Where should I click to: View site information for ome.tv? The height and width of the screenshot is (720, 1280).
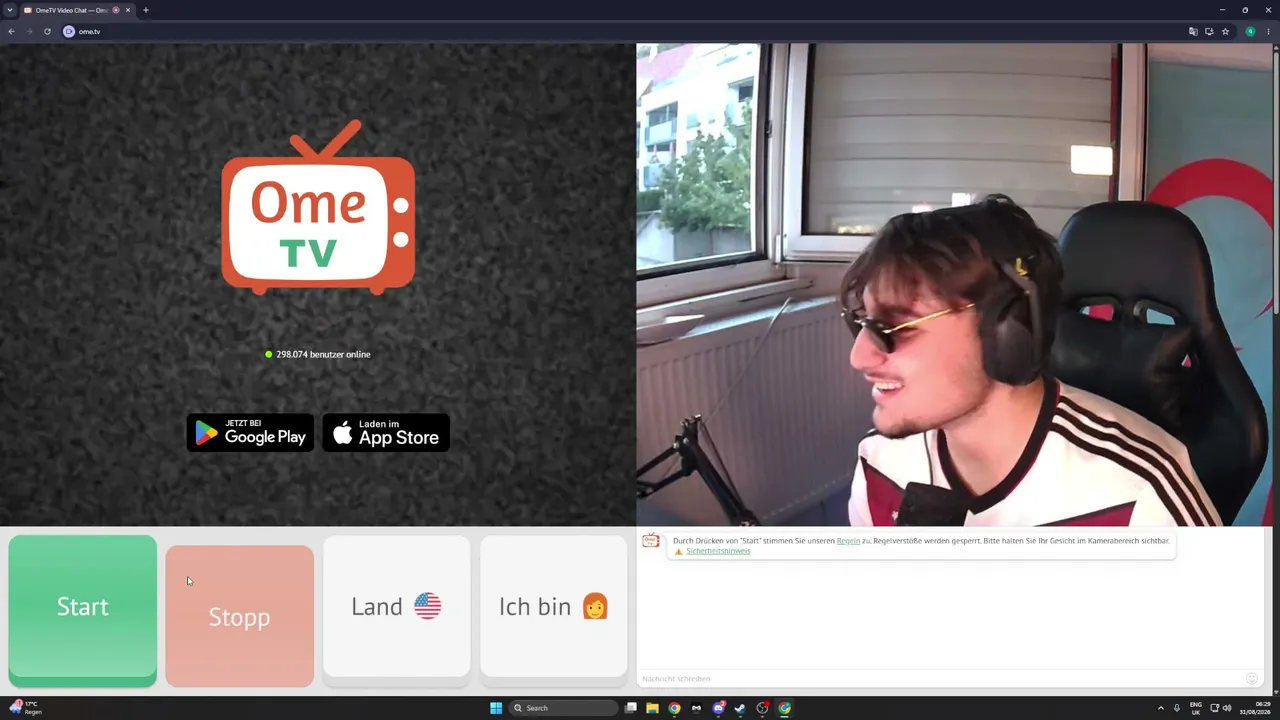(x=69, y=31)
